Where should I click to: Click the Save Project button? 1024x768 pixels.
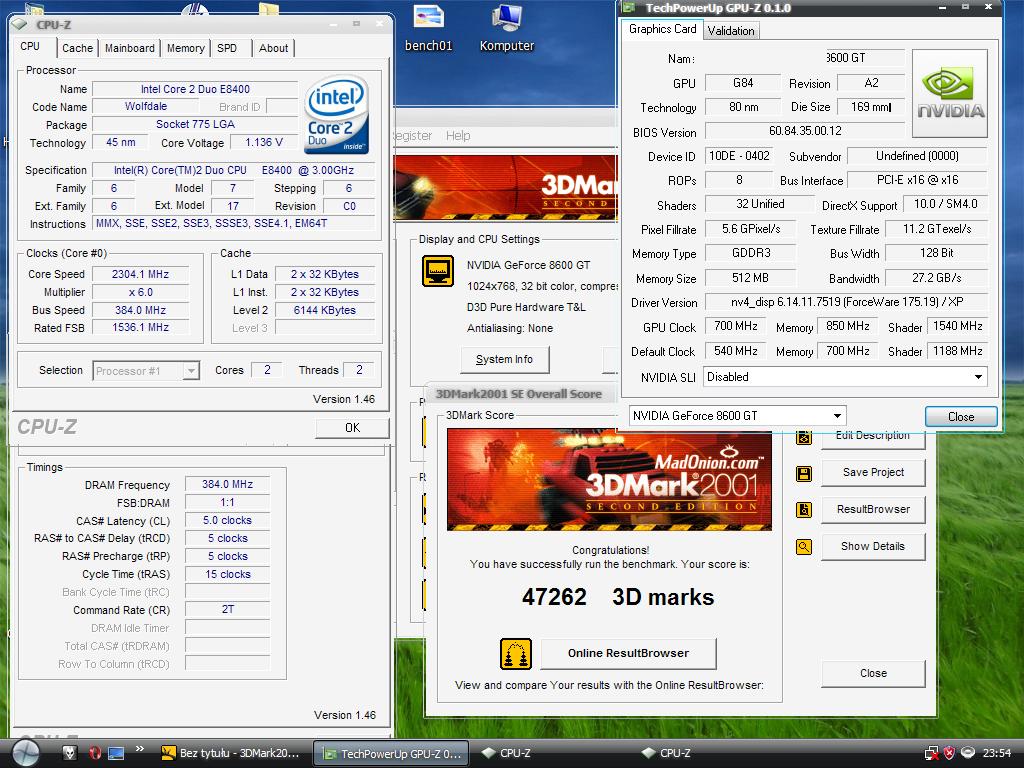(x=873, y=472)
